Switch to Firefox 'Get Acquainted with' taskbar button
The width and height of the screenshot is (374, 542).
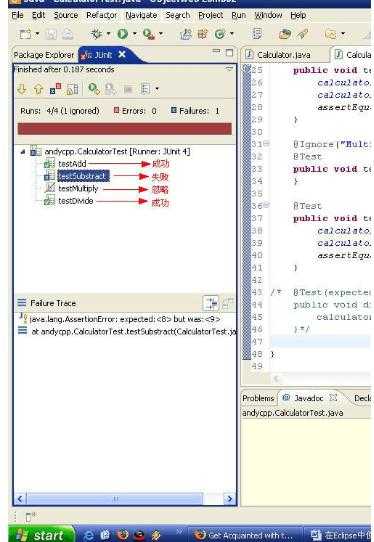[x=244, y=535]
